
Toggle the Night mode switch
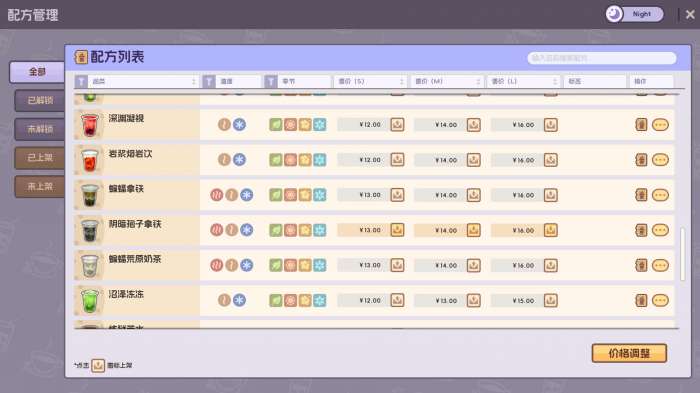[x=634, y=14]
